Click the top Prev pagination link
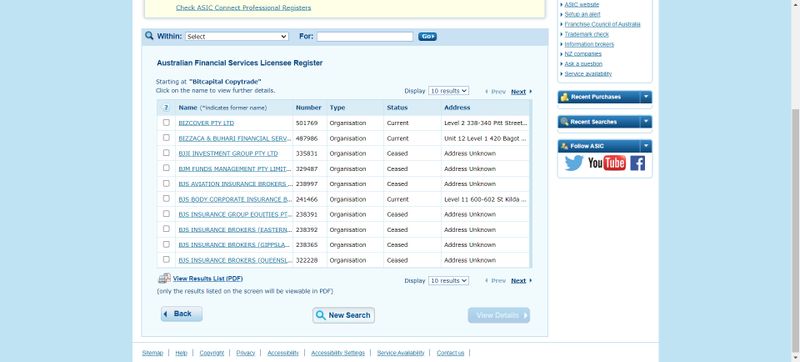The width and height of the screenshot is (800, 362). pyautogui.click(x=498, y=92)
